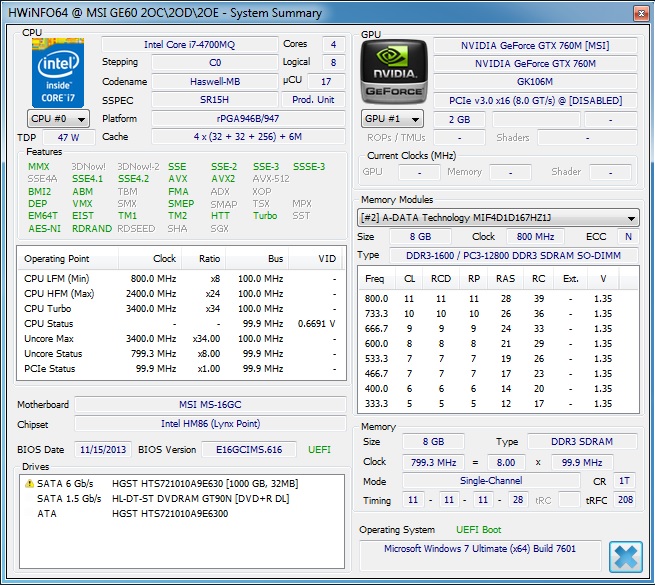This screenshot has width=655, height=585.
Task: Select the 466.7 frequency timing row
Action: click(498, 374)
